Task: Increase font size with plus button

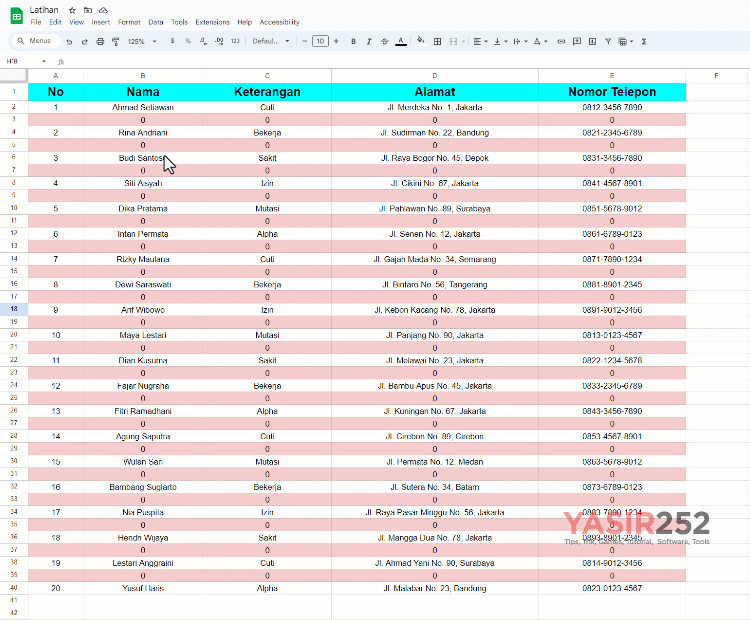Action: click(336, 41)
